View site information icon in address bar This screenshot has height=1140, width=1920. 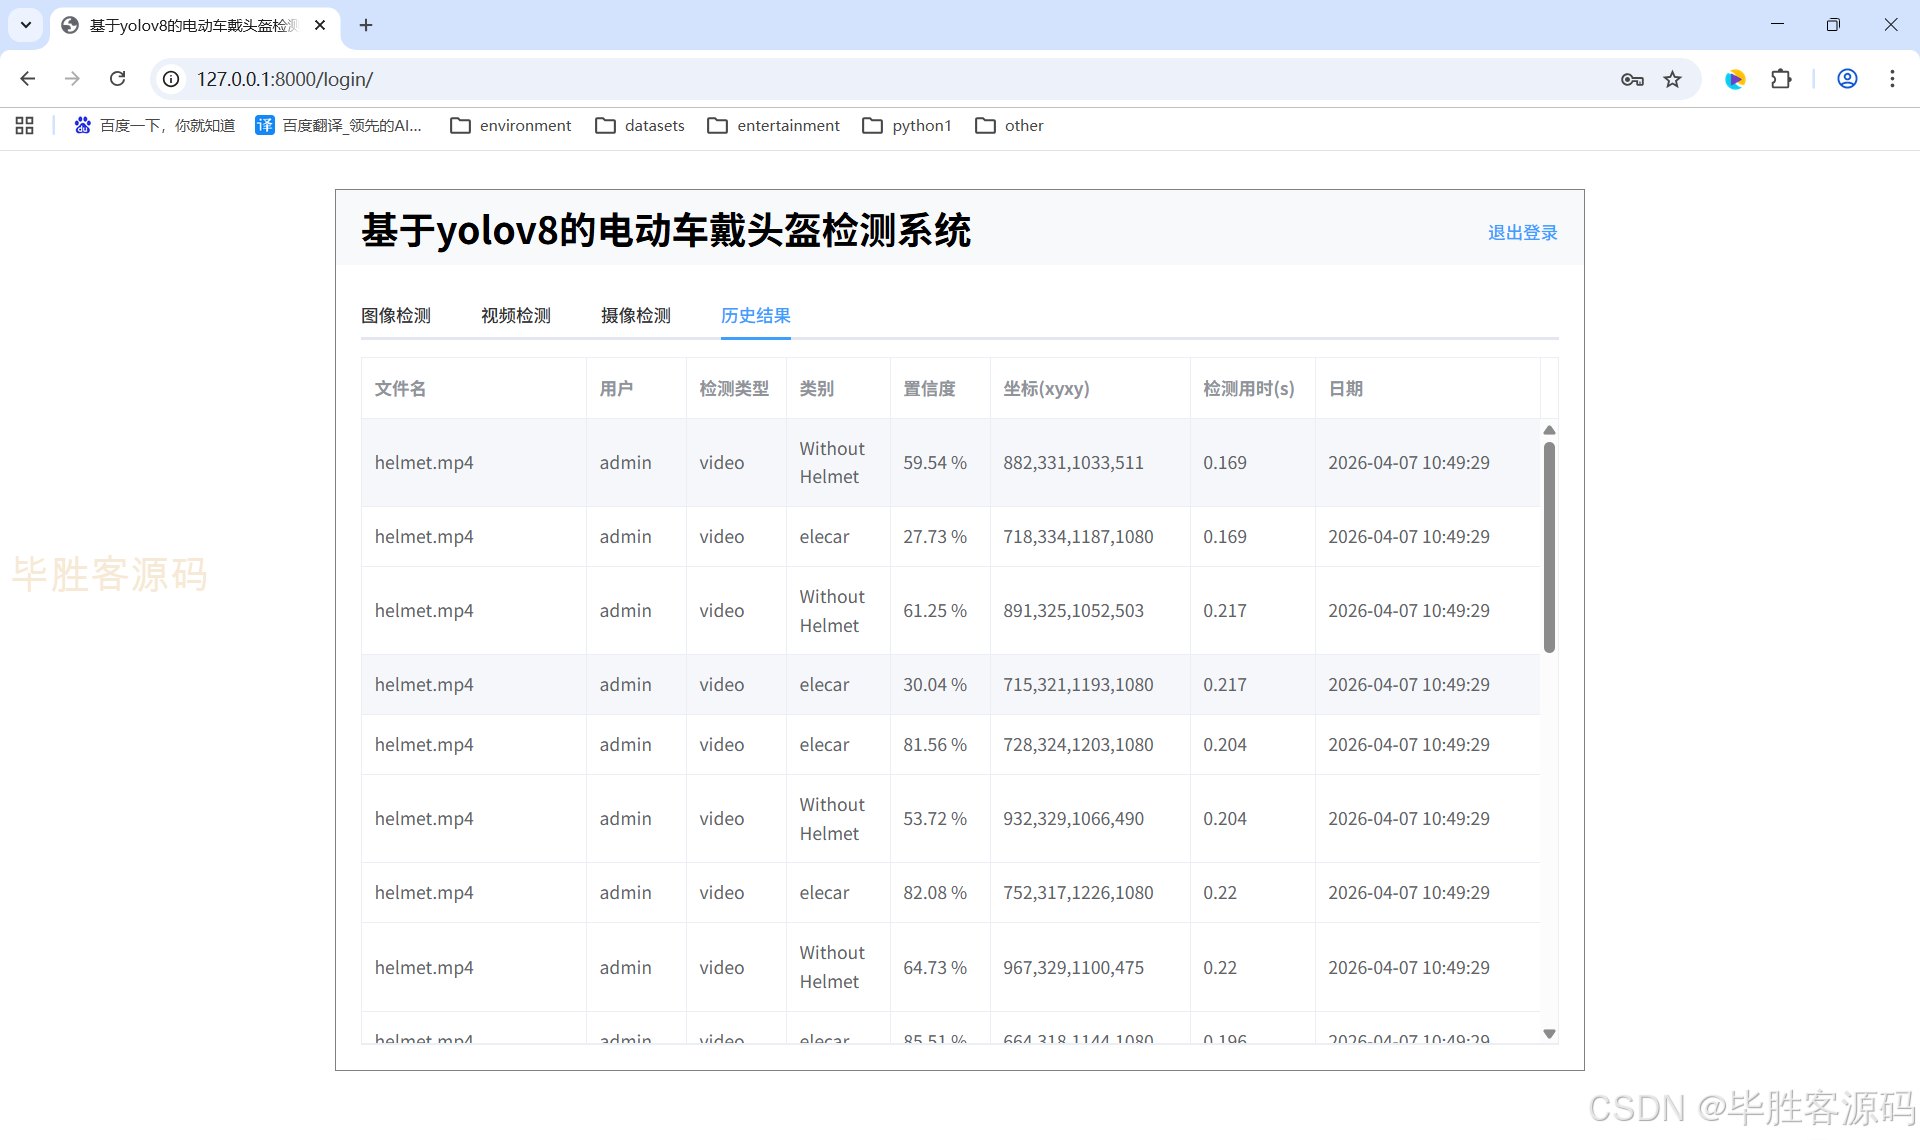[x=171, y=79]
